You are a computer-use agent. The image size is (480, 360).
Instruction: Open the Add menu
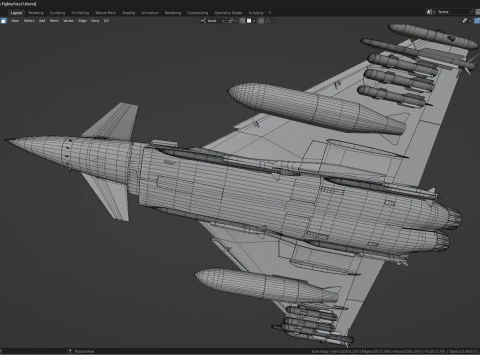tap(42, 21)
